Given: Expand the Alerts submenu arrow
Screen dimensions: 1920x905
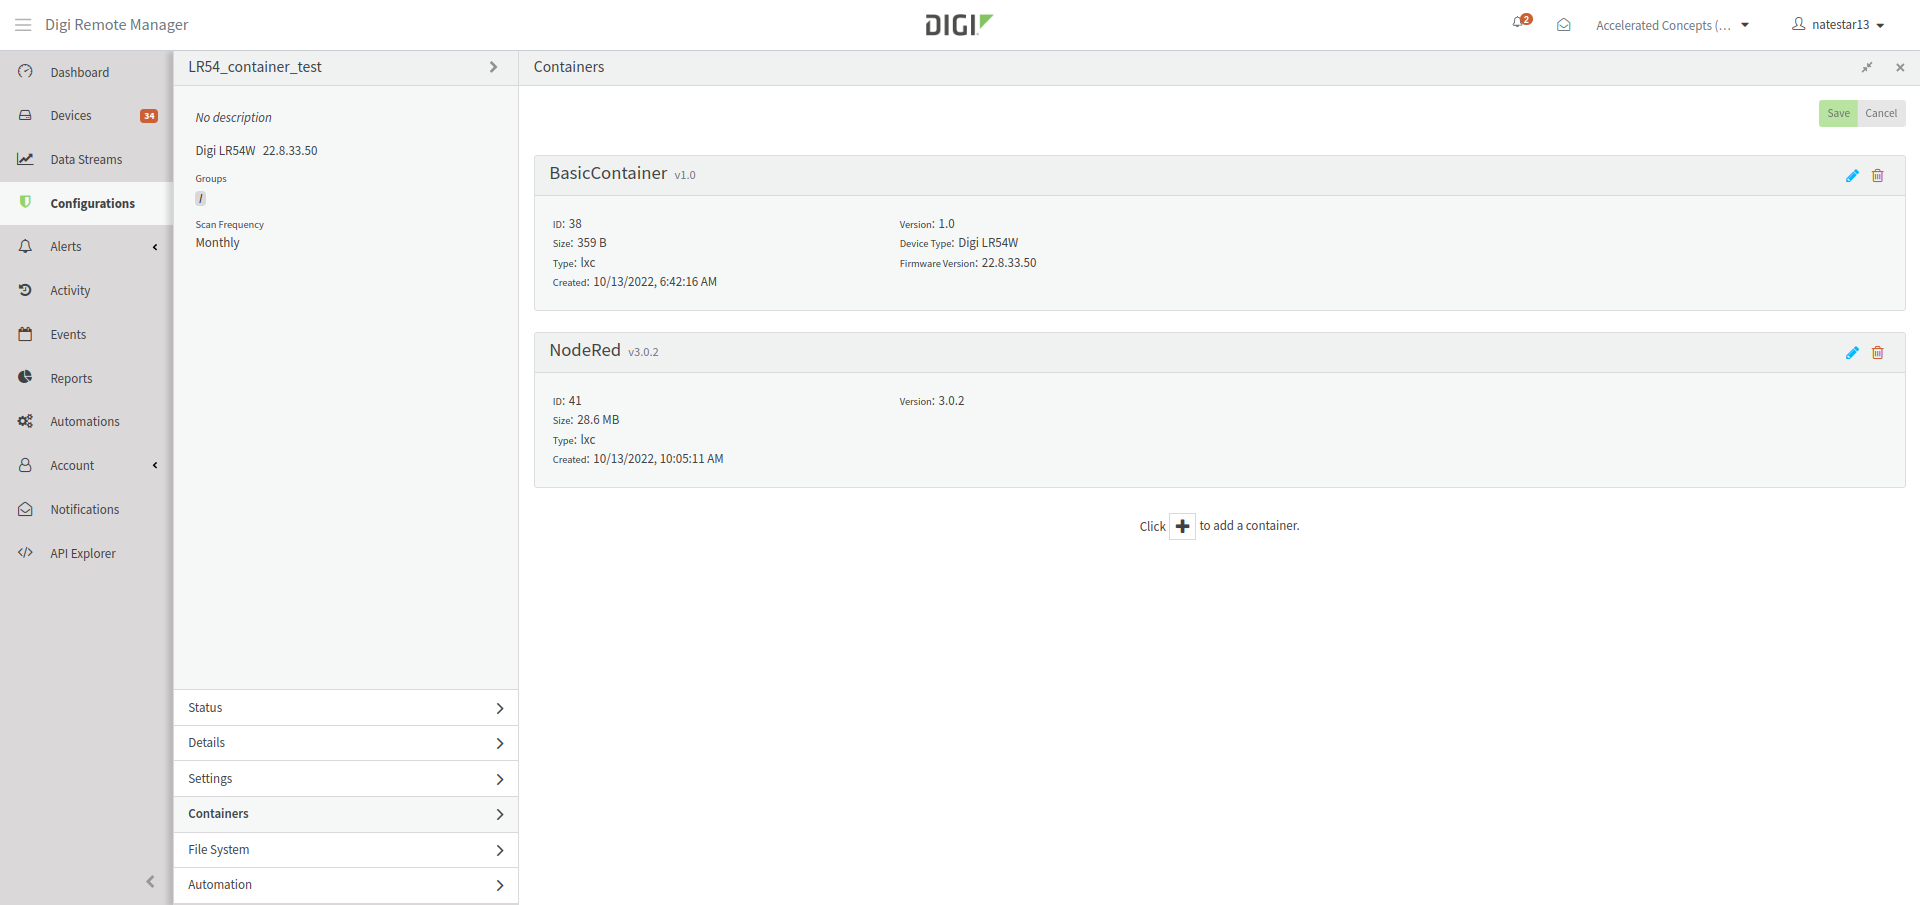Looking at the screenshot, I should click(x=155, y=247).
